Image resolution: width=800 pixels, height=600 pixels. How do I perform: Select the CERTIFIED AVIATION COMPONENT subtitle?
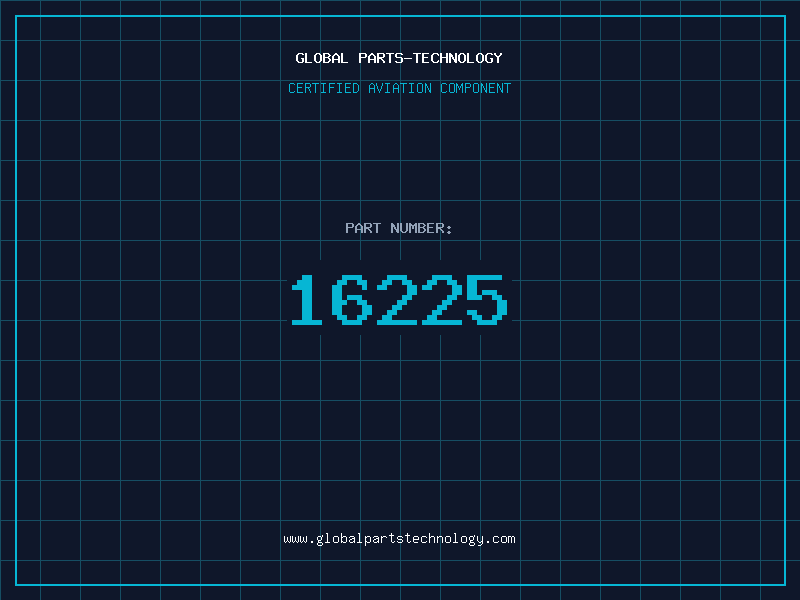coord(399,88)
